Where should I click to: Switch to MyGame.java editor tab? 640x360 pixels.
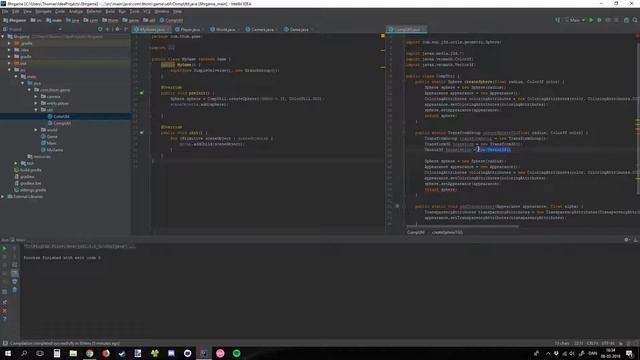pyautogui.click(x=151, y=29)
